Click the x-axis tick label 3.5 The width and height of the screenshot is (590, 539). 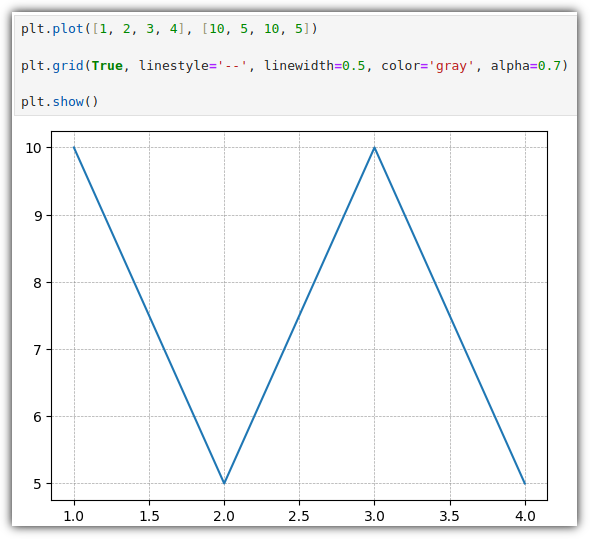tap(450, 516)
